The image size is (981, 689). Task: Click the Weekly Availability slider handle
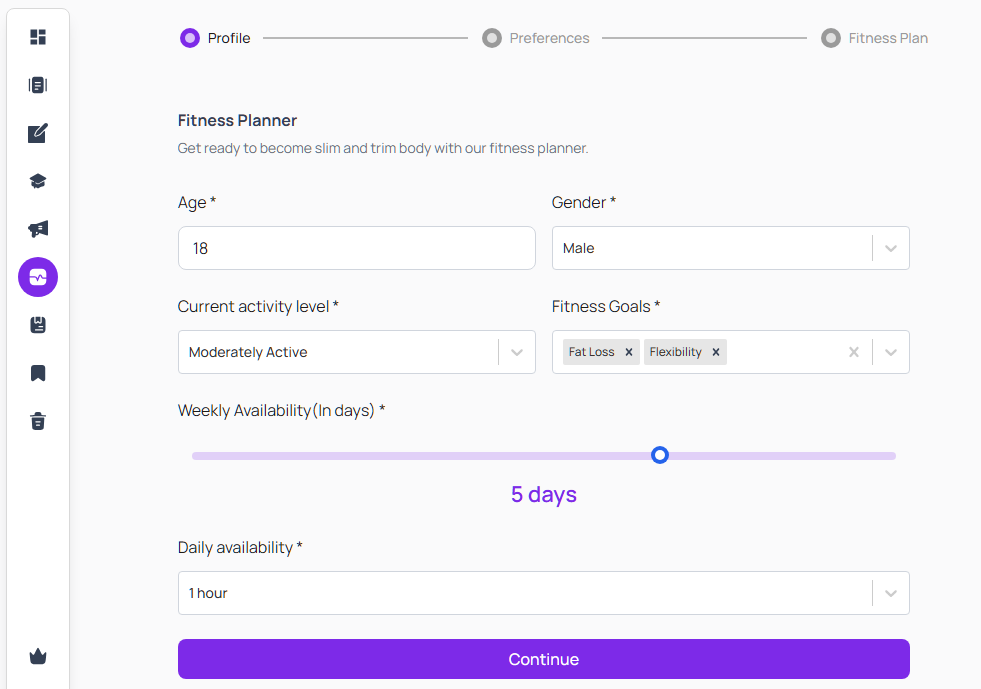click(659, 455)
